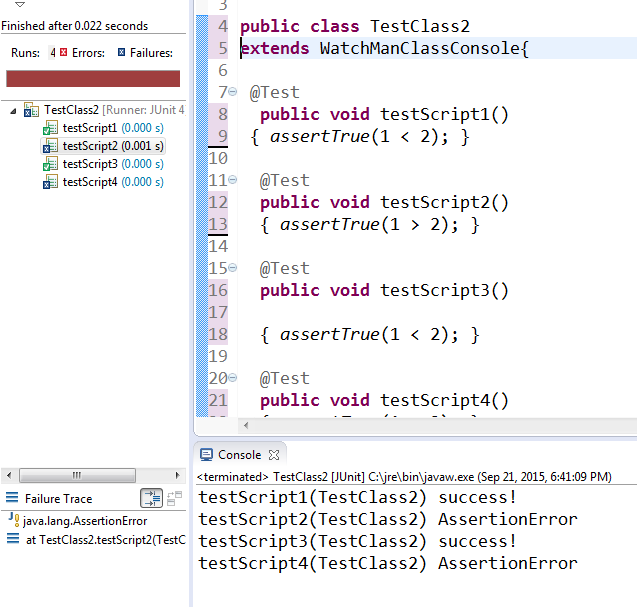
Task: Click line number 4 in the gutter
Action: point(223,26)
